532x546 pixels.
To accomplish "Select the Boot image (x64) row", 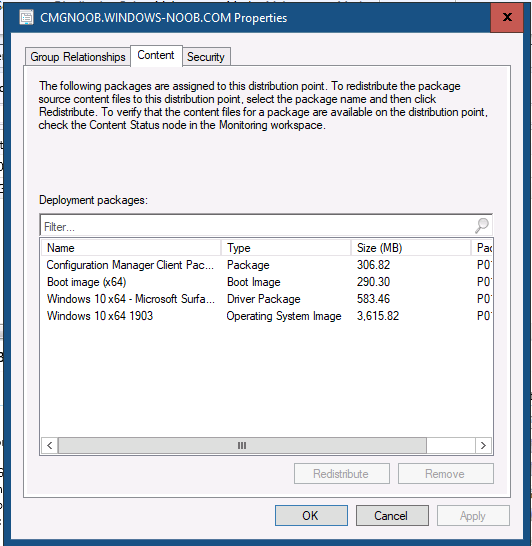I will [x=266, y=282].
